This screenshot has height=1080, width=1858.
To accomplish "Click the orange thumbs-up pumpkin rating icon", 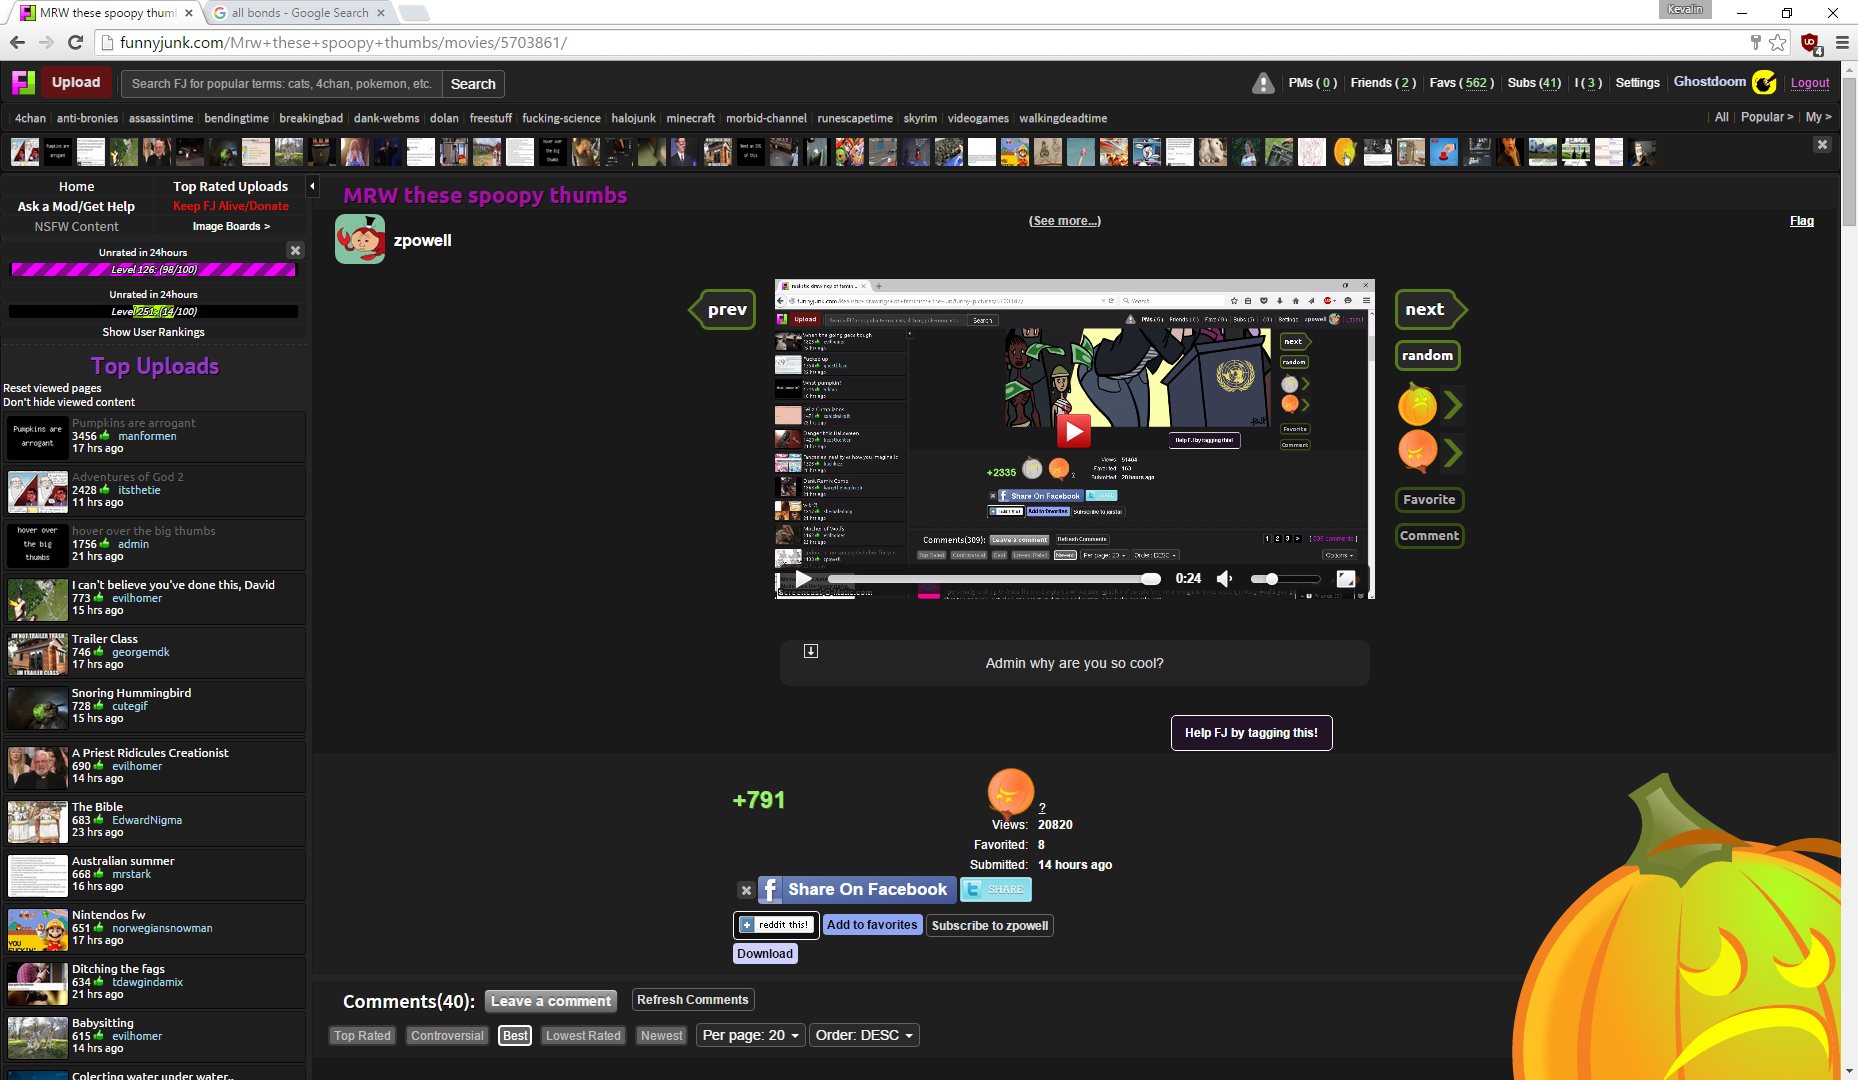I will [1417, 405].
